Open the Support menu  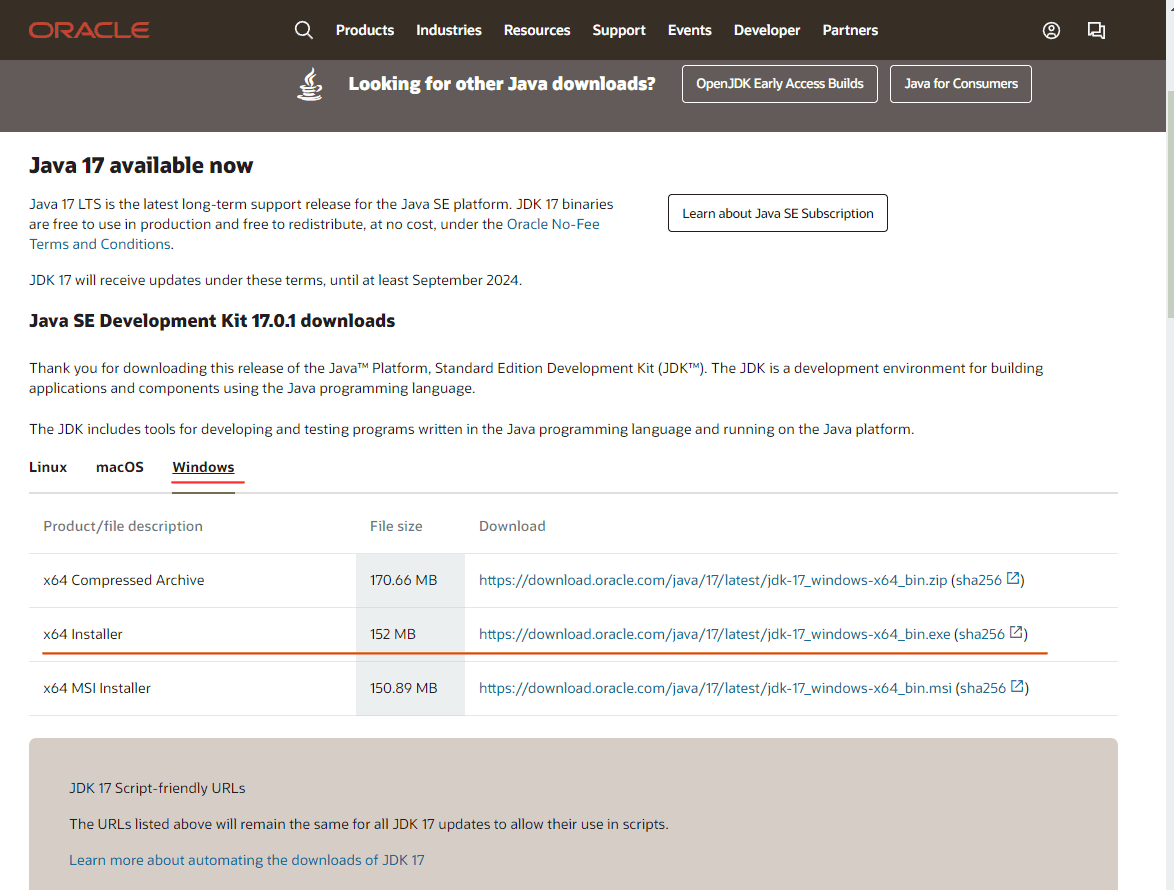pyautogui.click(x=618, y=30)
